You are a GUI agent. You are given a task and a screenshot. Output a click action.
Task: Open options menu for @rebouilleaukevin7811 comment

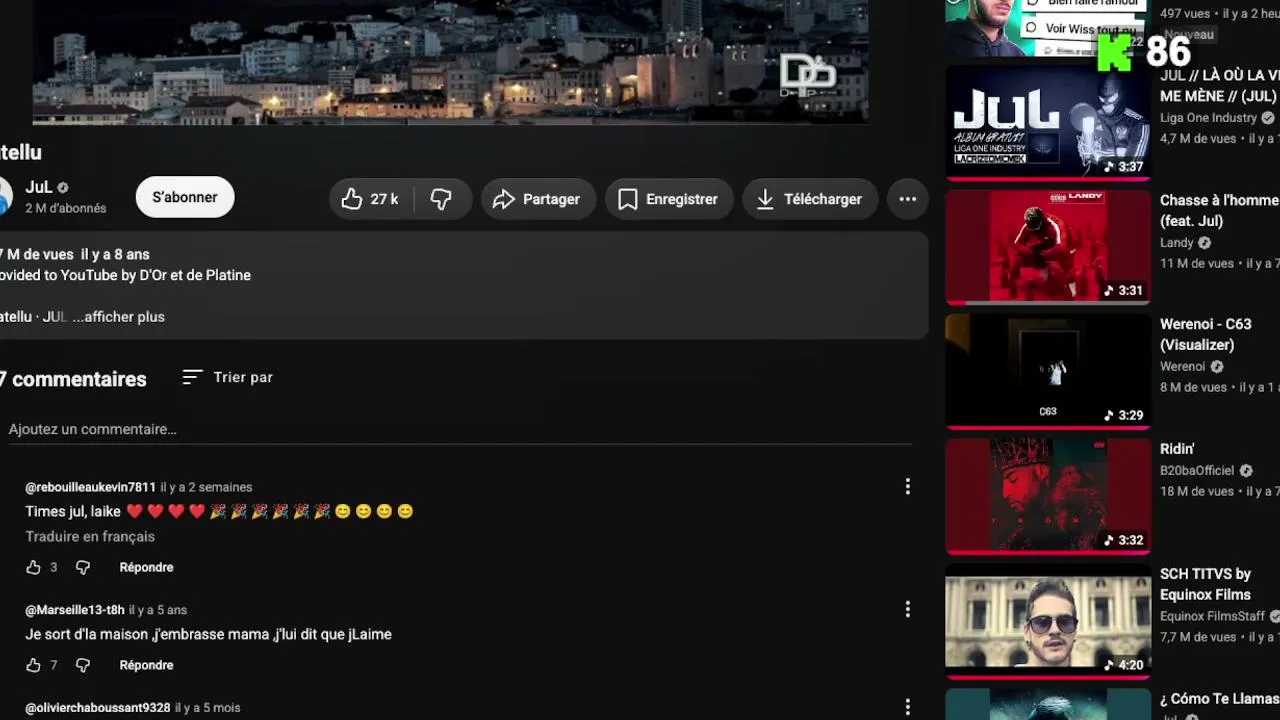(x=908, y=487)
